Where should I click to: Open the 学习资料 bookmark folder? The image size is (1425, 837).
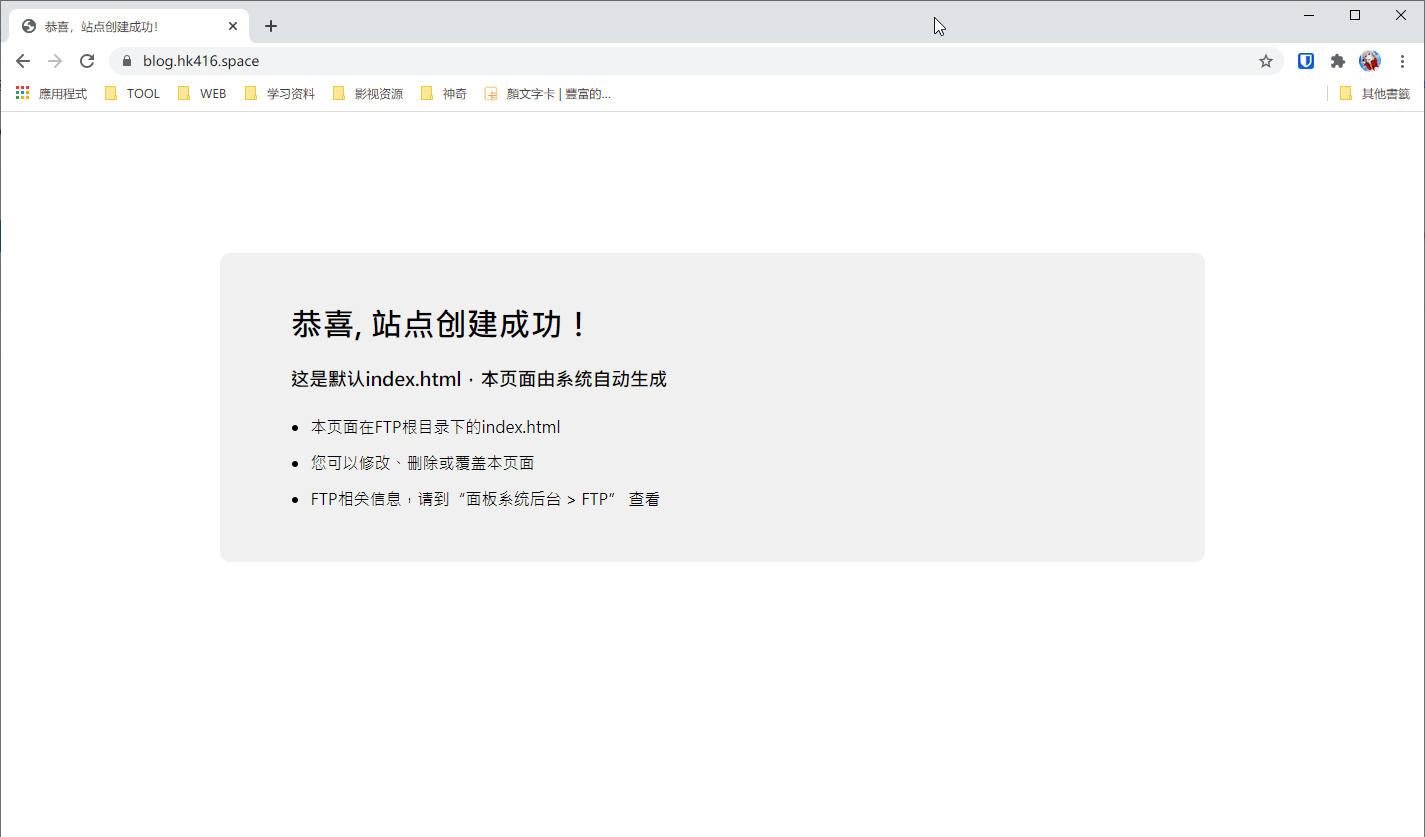(x=279, y=93)
